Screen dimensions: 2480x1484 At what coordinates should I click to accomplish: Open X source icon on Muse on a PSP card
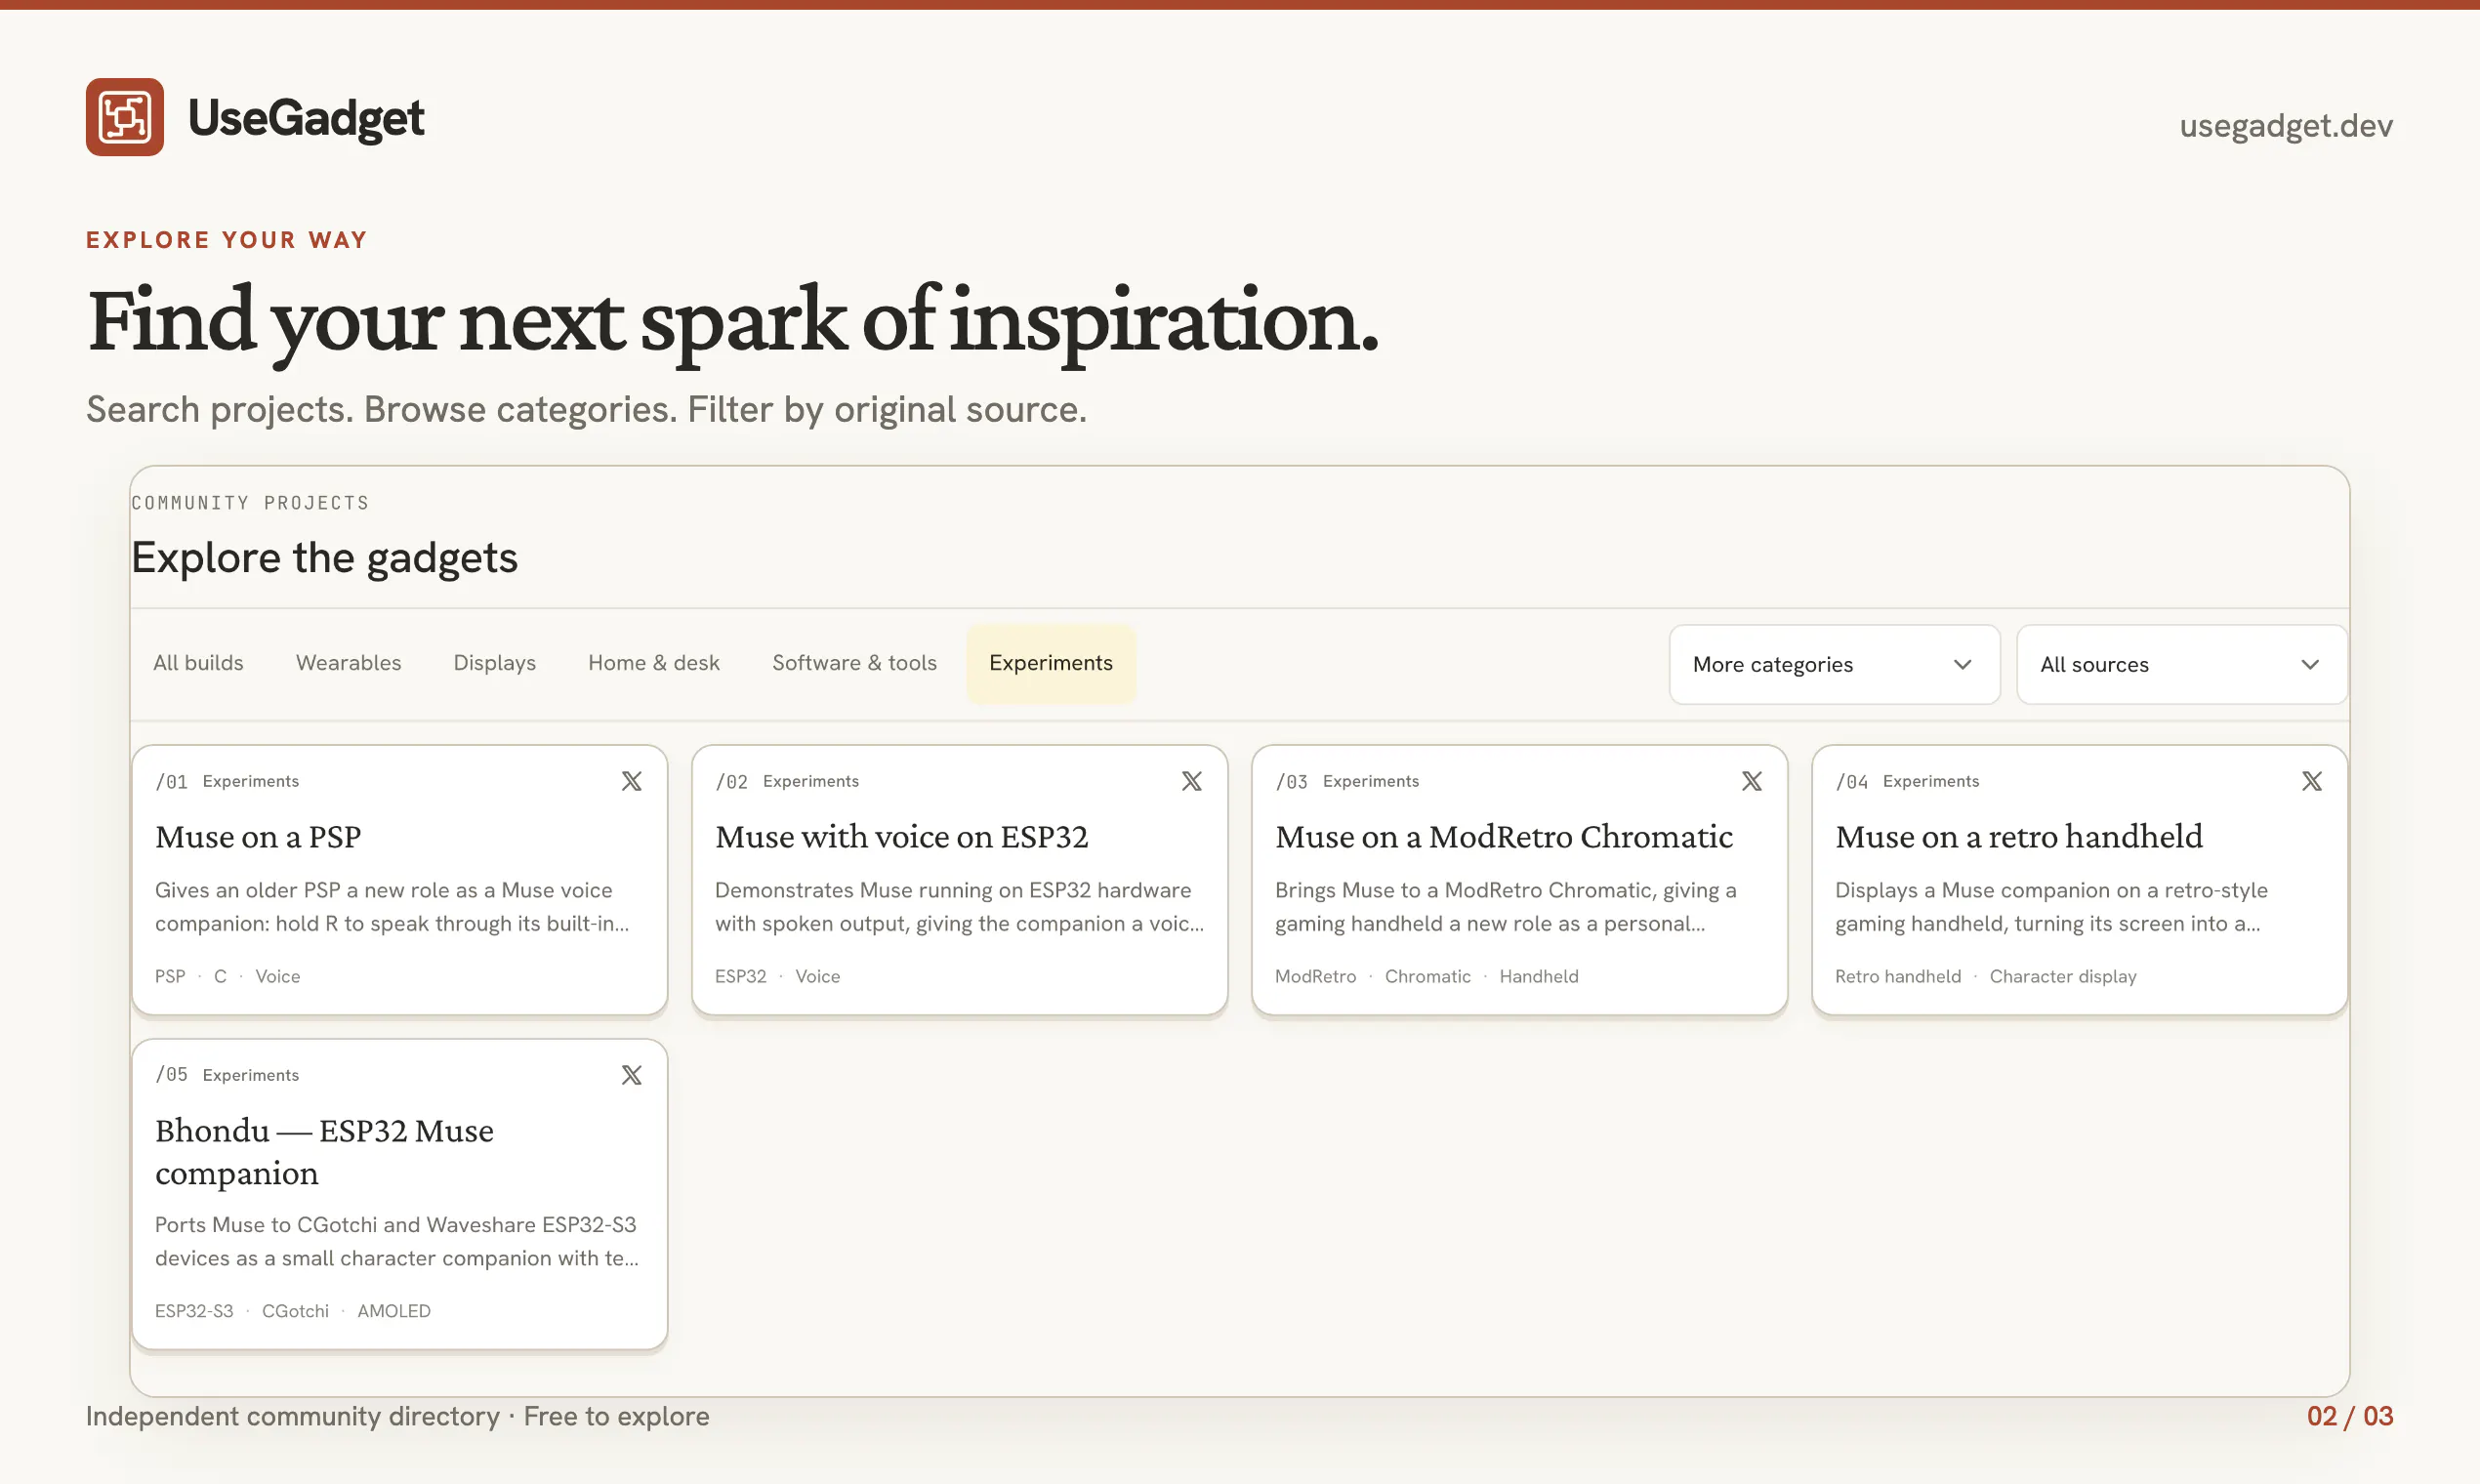coord(631,781)
